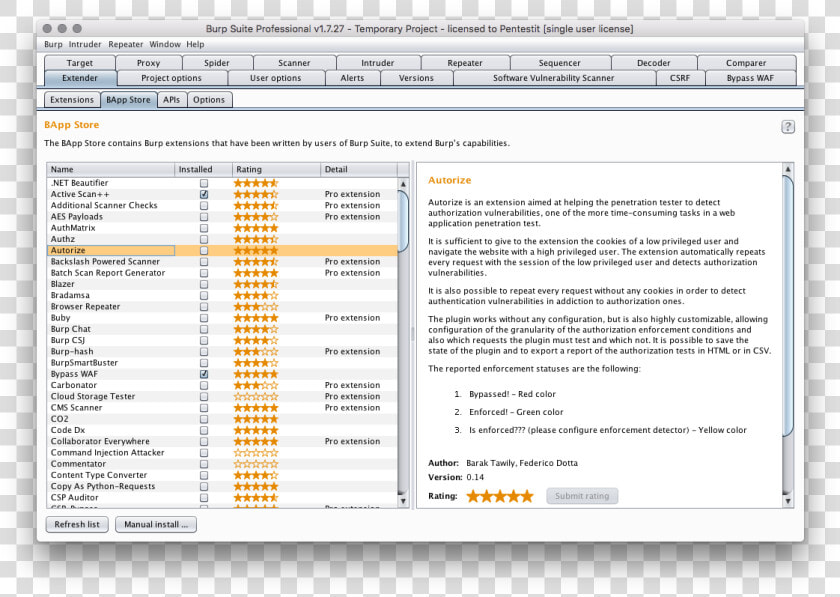
Task: Select the Carbonator extension row
Action: [x=222, y=385]
